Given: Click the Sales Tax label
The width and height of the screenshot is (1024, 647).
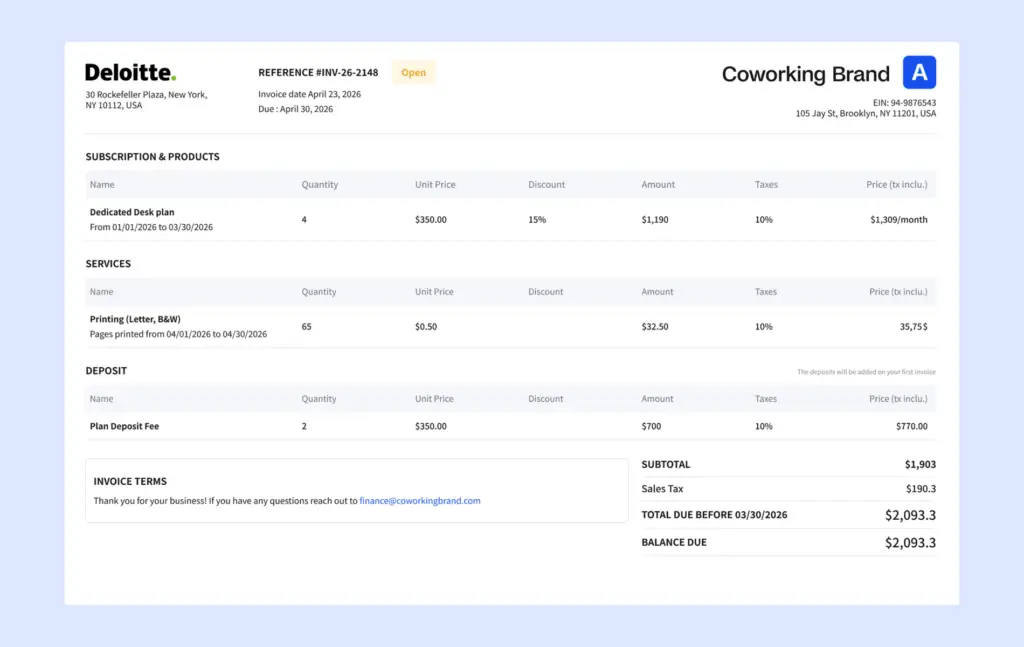Looking at the screenshot, I should tap(662, 488).
